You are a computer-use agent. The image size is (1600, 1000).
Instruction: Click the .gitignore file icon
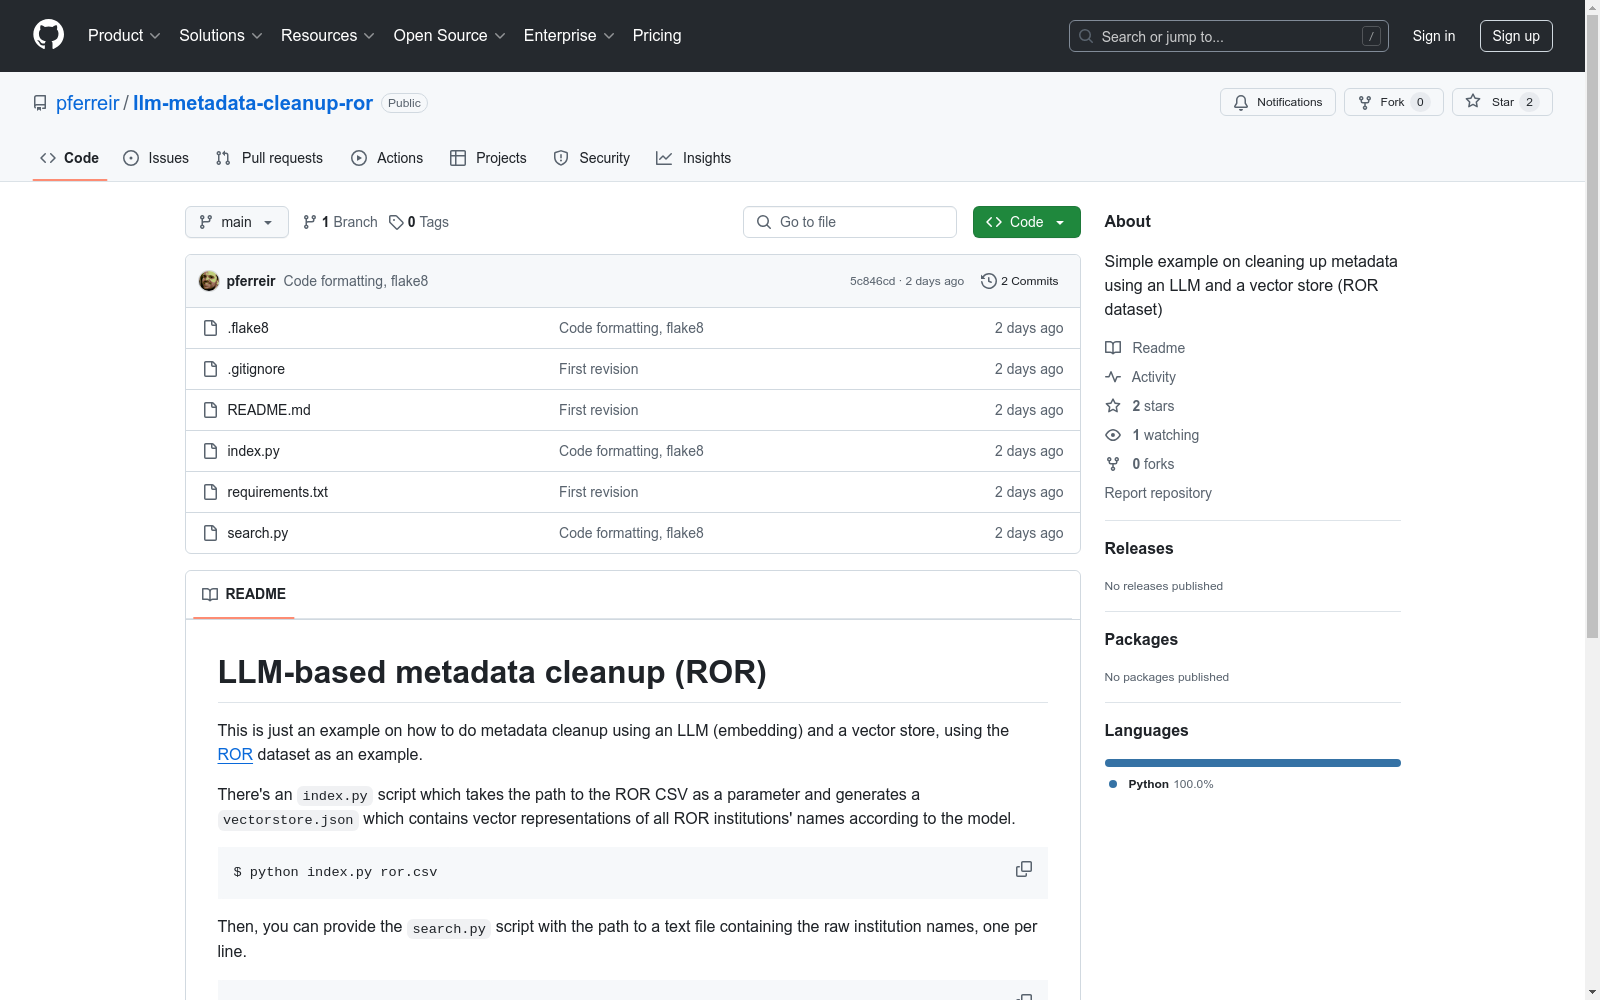(x=210, y=369)
